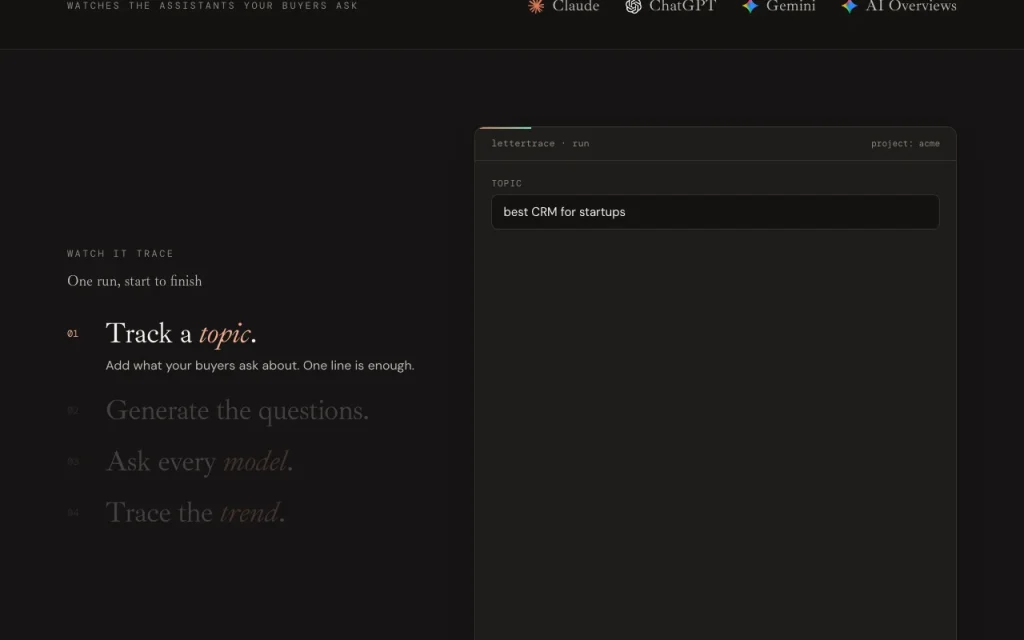
Task: Click the ChatGPT label text
Action: pyautogui.click(x=682, y=6)
